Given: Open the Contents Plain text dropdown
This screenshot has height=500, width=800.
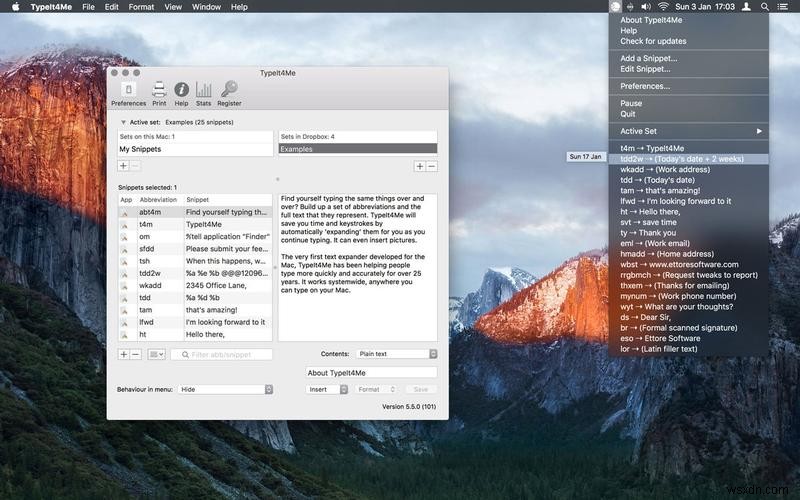Looking at the screenshot, I should [396, 354].
